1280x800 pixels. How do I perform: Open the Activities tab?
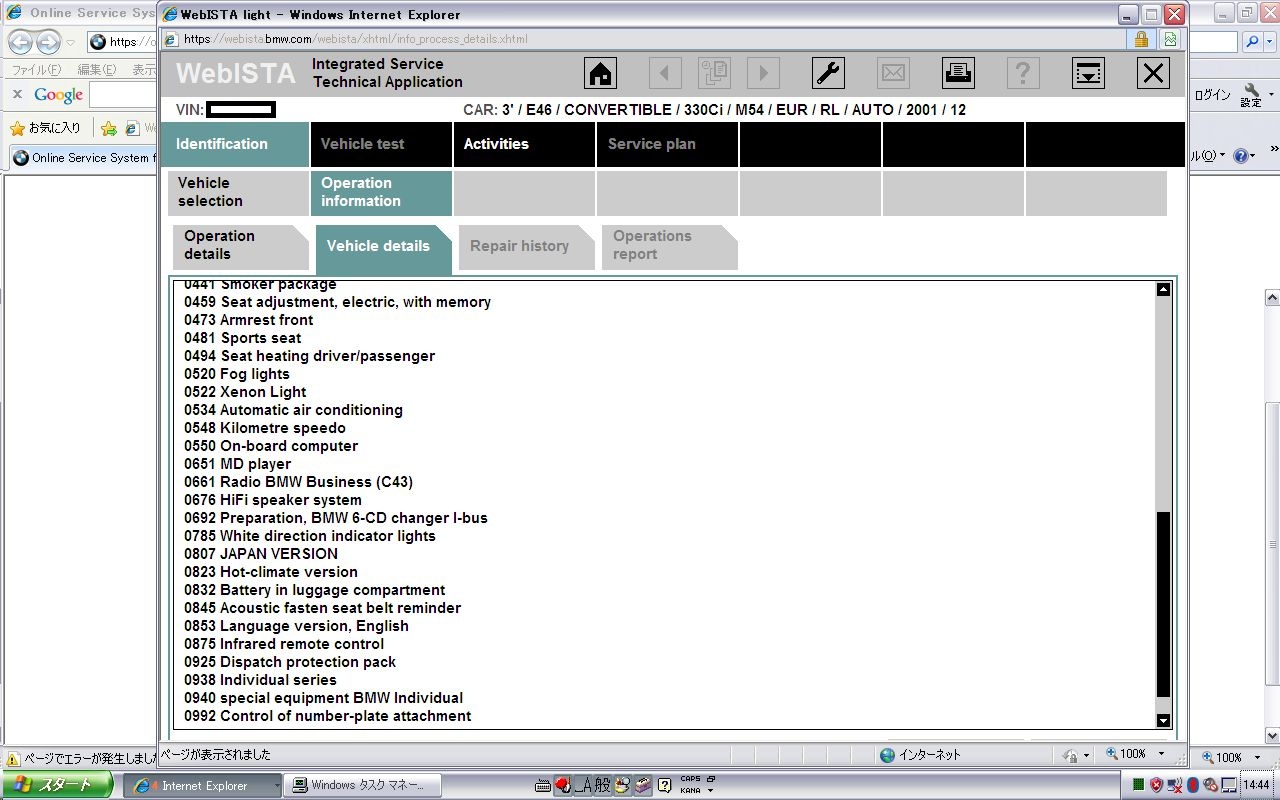click(525, 144)
